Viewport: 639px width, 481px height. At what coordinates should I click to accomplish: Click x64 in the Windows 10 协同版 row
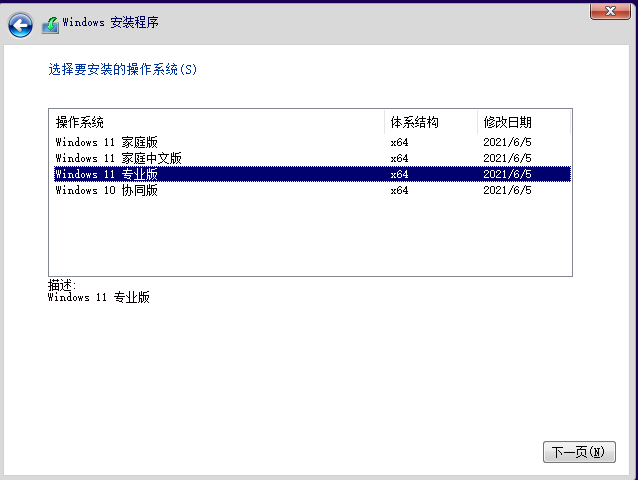(399, 190)
